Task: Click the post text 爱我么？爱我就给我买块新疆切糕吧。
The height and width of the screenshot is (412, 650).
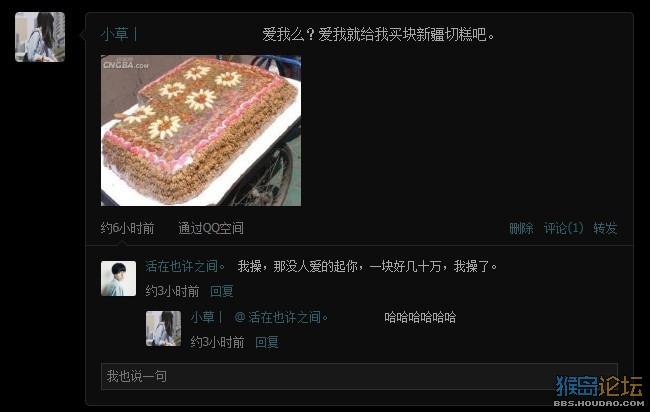Action: (379, 34)
